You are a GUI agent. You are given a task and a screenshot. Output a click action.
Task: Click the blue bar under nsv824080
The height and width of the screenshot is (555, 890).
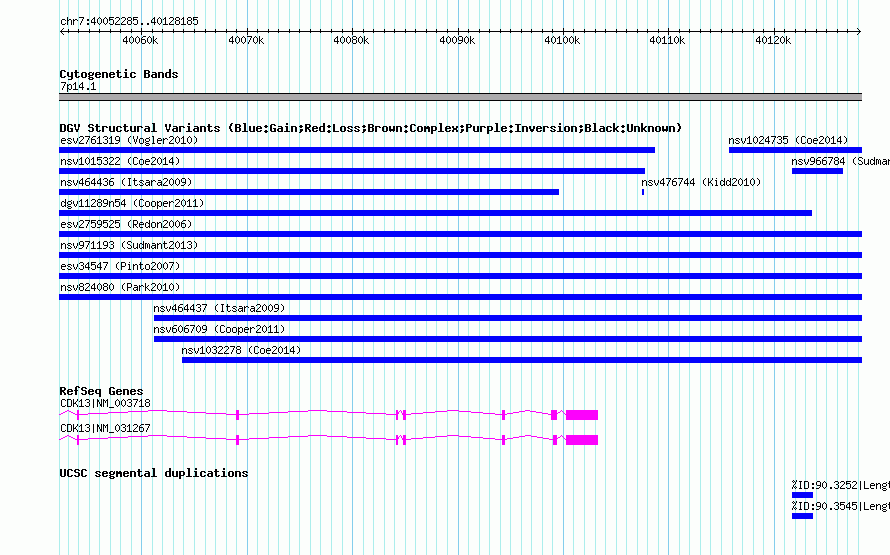pos(460,297)
